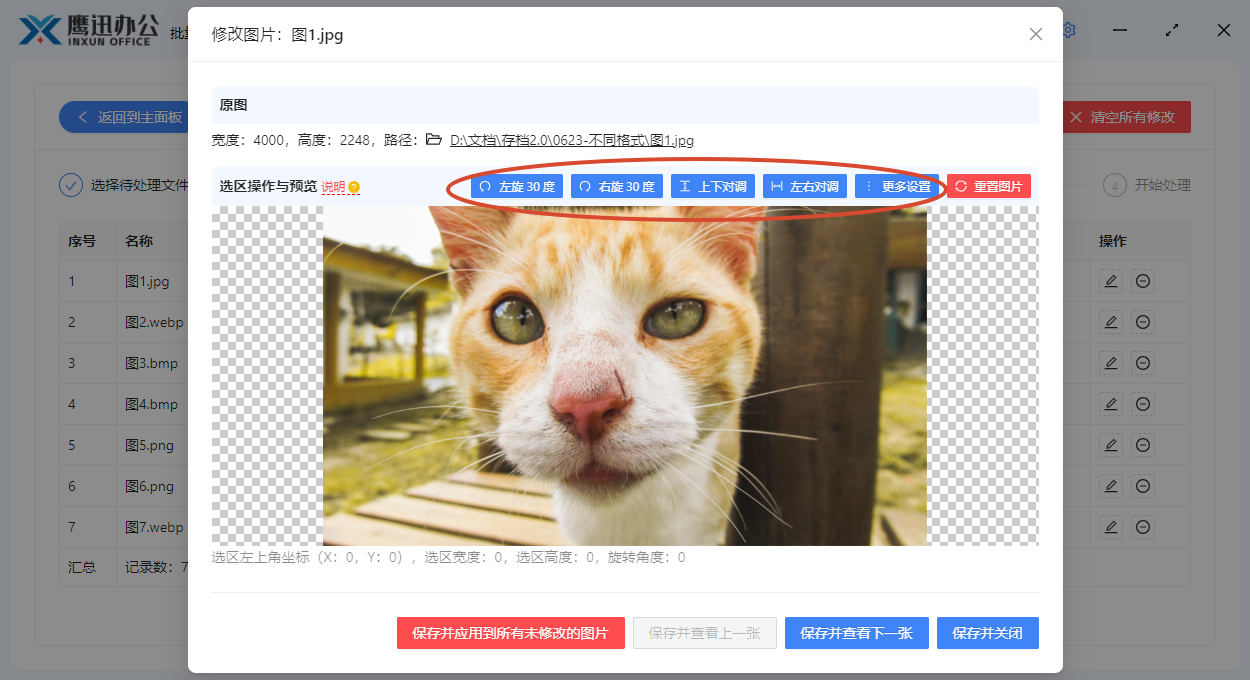Click the fullscreen expand icon in title bar
Image resolution: width=1250 pixels, height=680 pixels.
[x=1172, y=30]
